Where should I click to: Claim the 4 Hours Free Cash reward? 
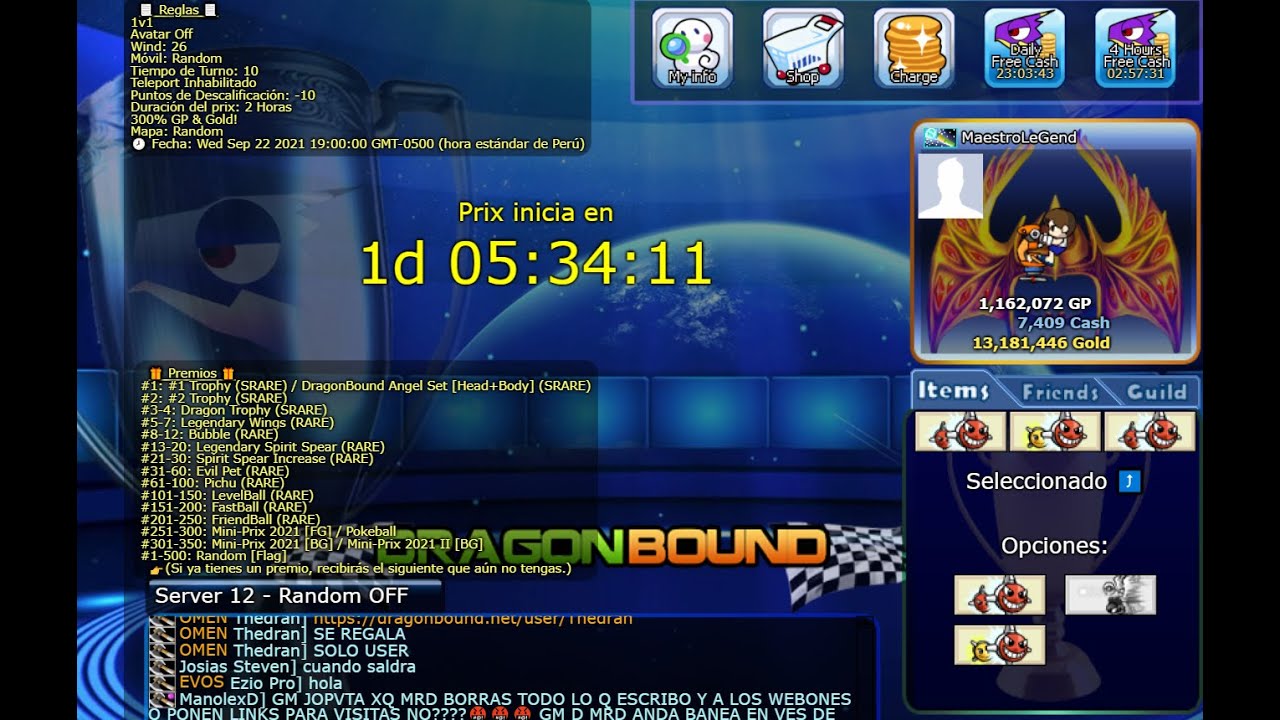pos(1135,48)
